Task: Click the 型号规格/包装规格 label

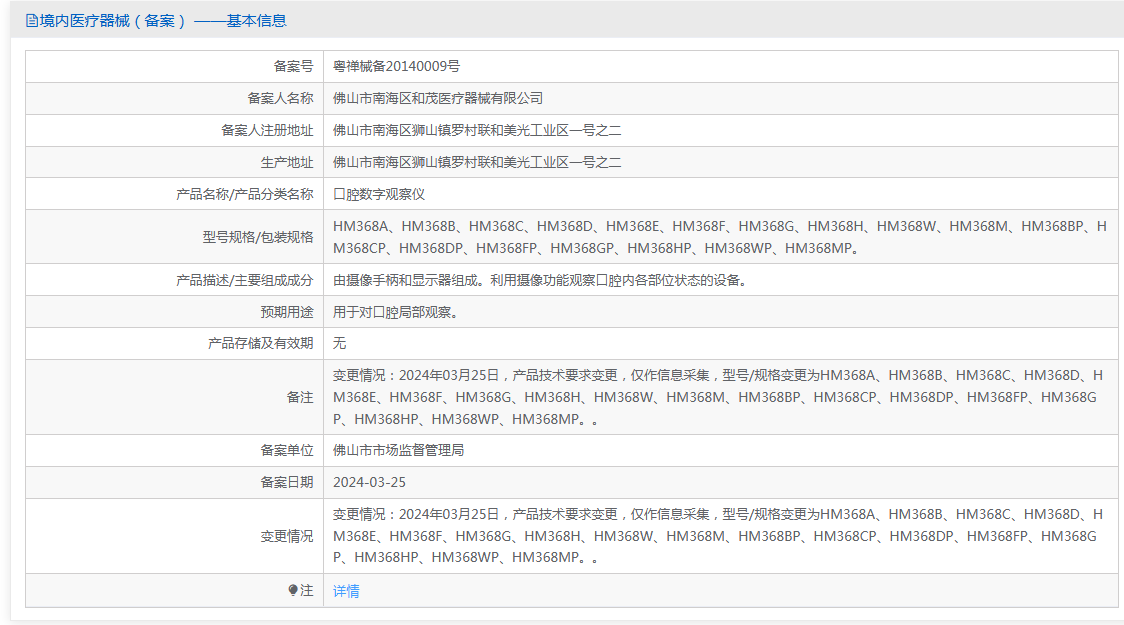Action: point(258,237)
